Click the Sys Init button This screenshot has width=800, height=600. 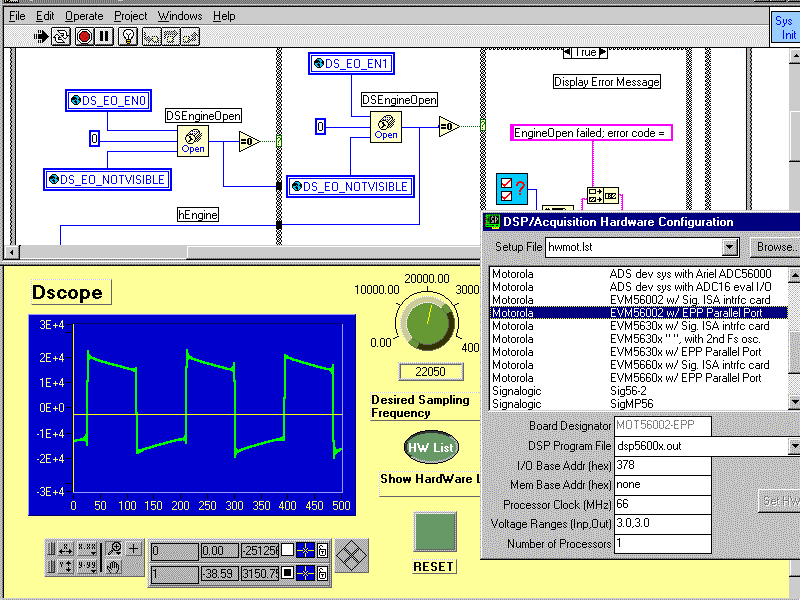785,28
